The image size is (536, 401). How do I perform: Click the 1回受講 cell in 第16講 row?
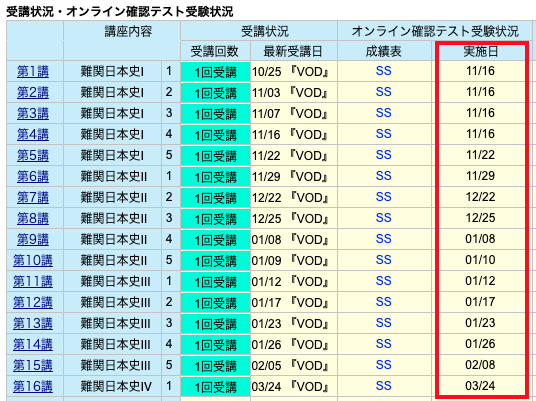216,387
